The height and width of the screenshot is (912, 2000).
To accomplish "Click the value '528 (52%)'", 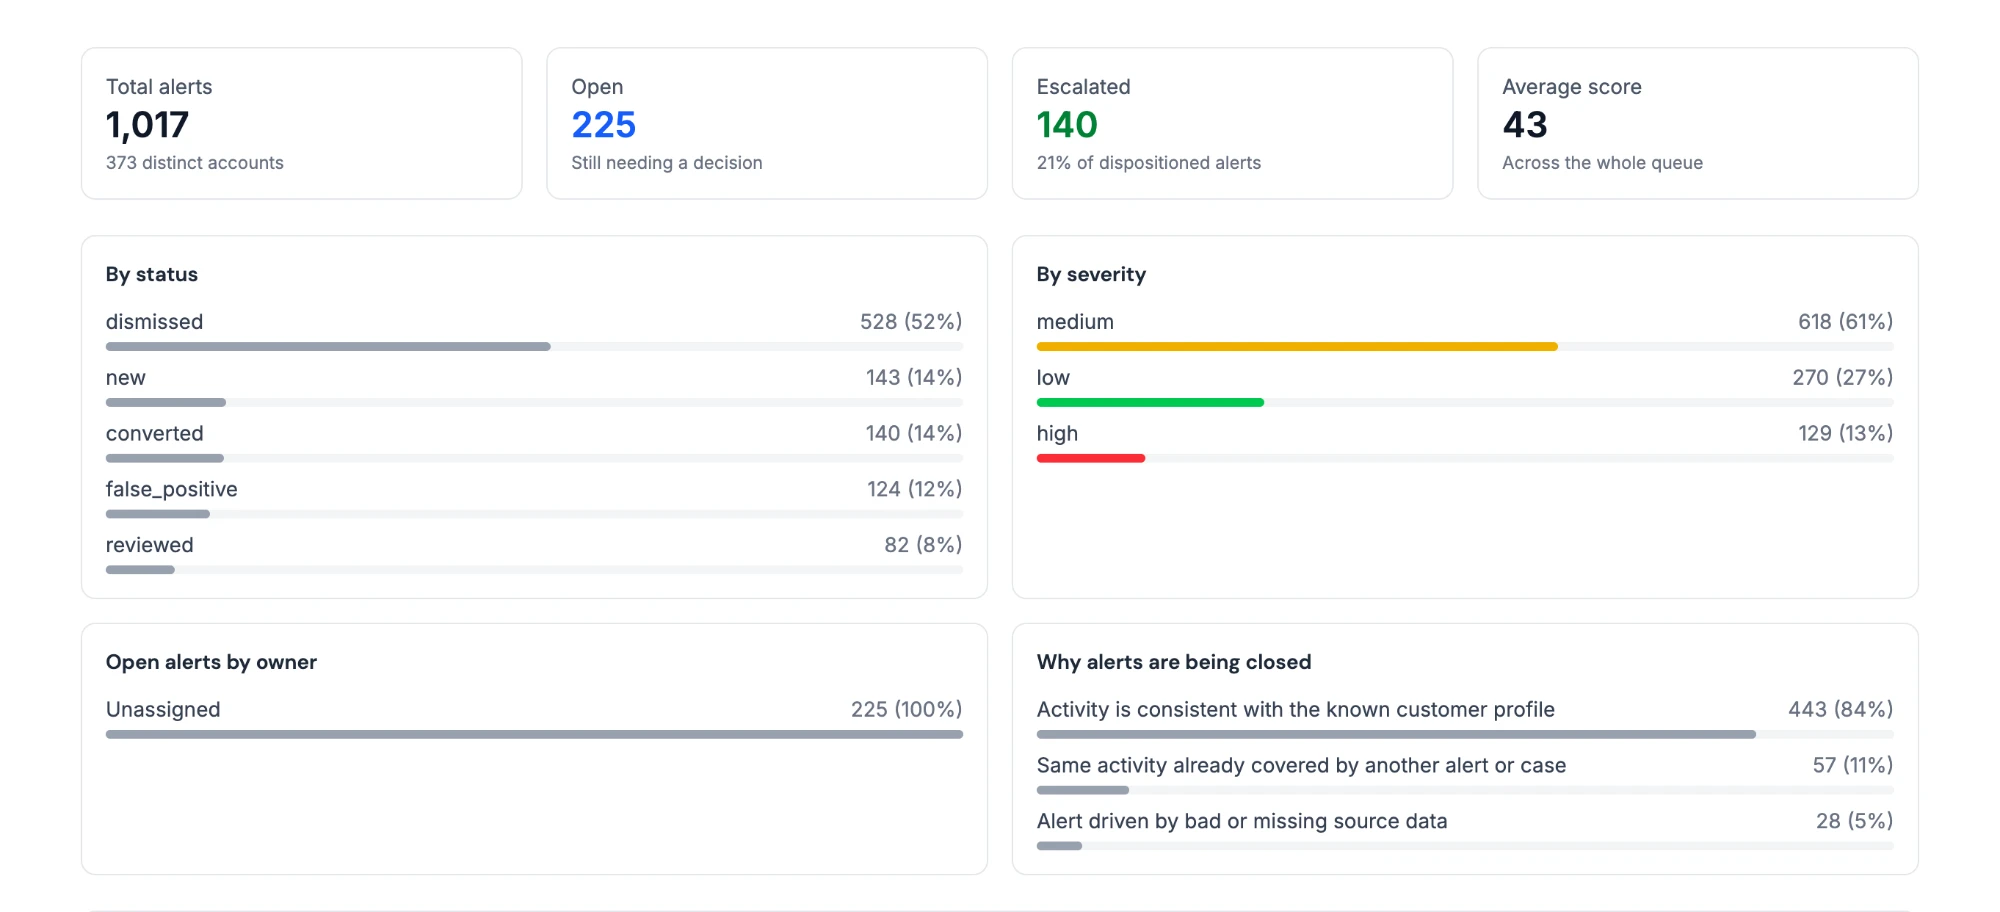I will [x=911, y=322].
